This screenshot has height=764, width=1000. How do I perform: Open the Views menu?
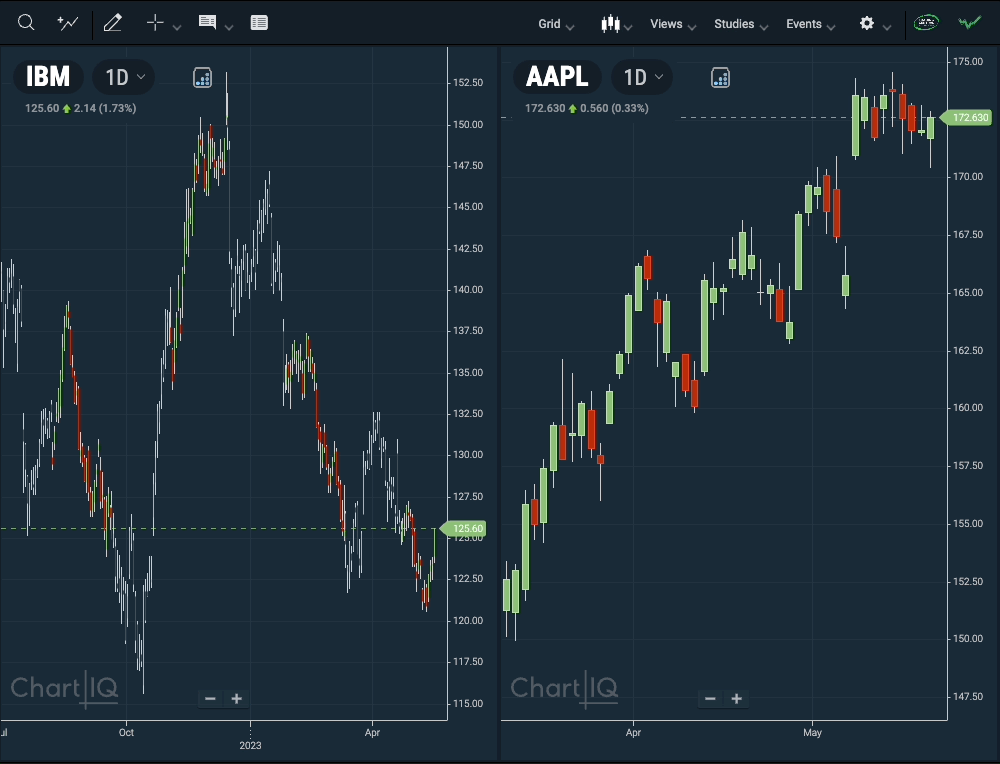pos(673,24)
